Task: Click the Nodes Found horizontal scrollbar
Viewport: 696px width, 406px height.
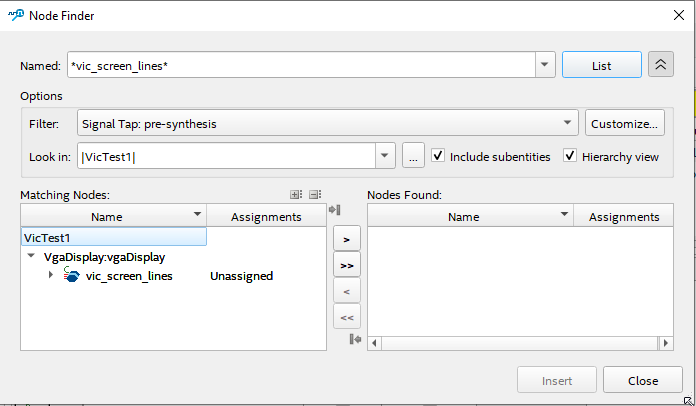Action: pos(515,343)
